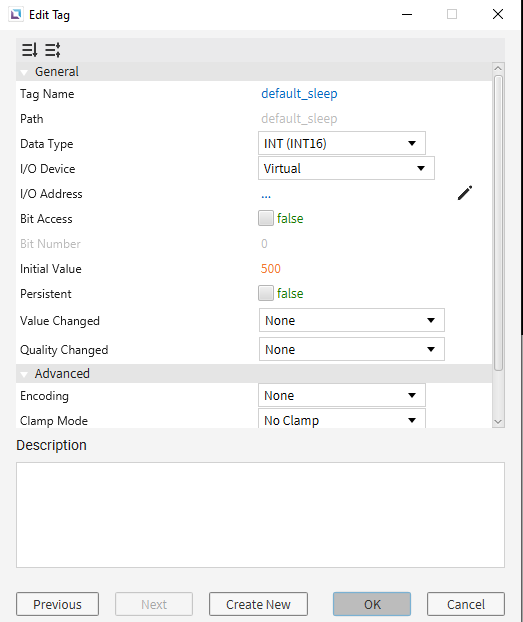
Task: Open the Value Changed dropdown
Action: click(352, 320)
